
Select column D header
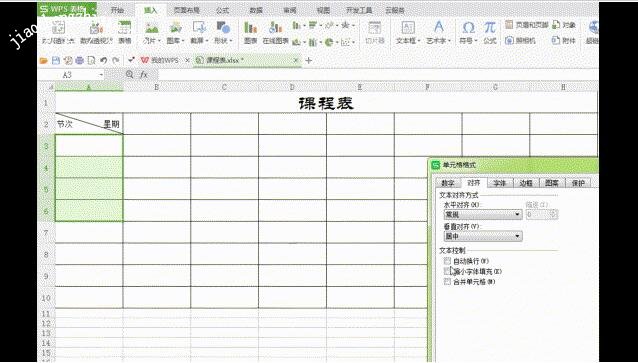292,87
